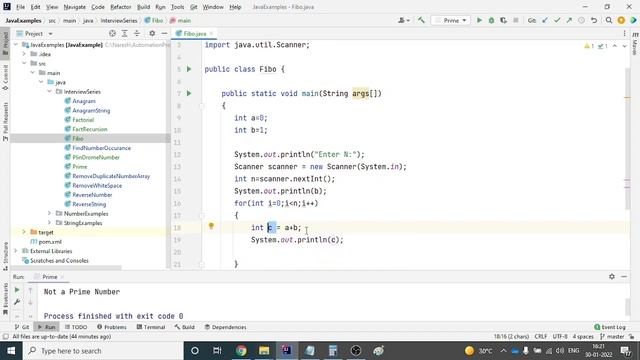Run the Prime configuration from the toolbar
This screenshot has height=360, width=640.
pyautogui.click(x=479, y=20)
